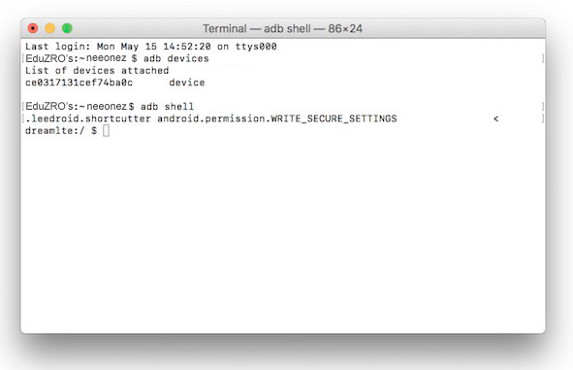Click the right bracket mark on adb shell line

click(543, 107)
